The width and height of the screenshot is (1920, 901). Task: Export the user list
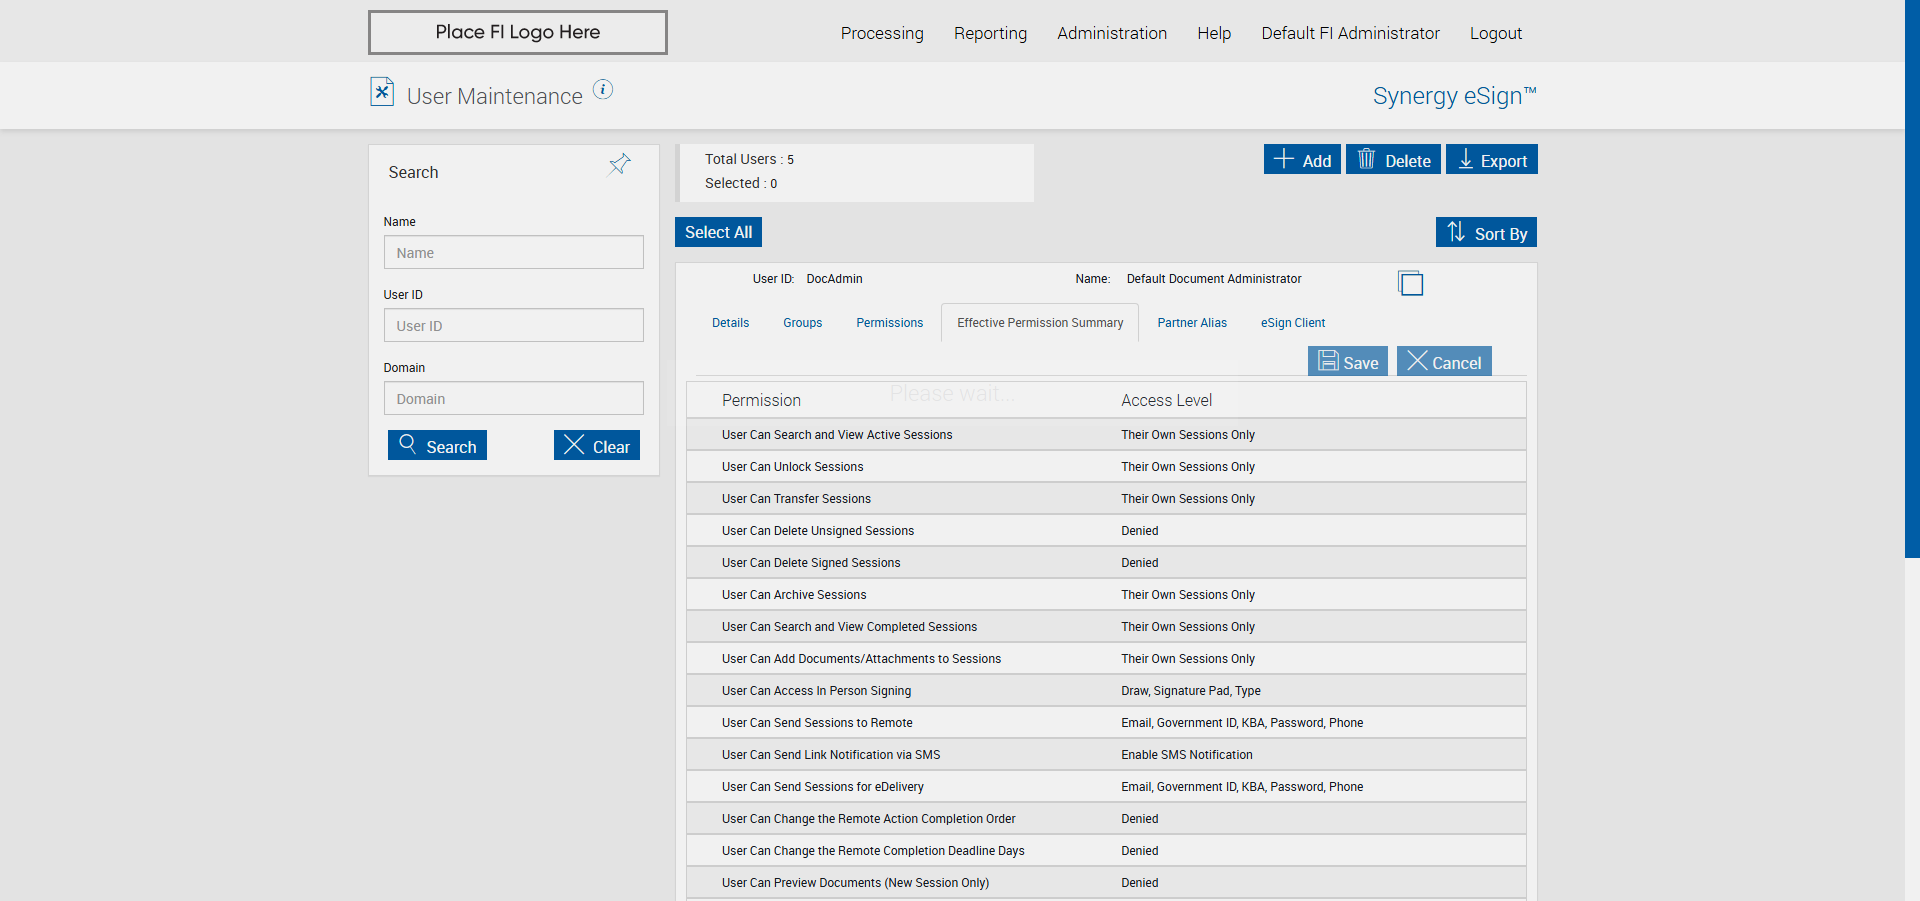click(x=1491, y=160)
